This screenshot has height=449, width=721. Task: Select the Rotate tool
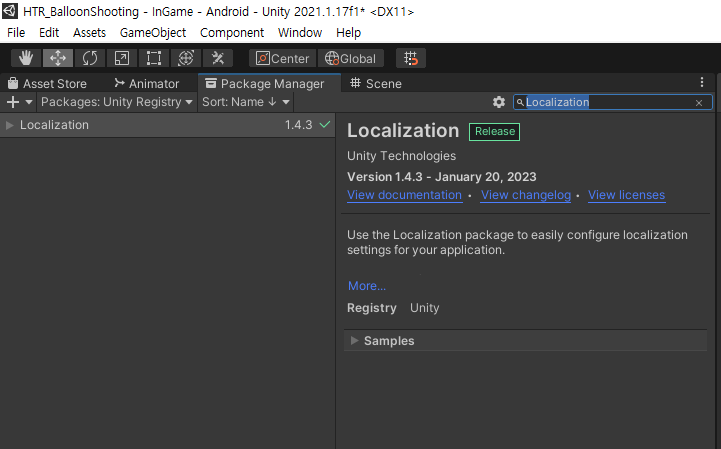pos(90,58)
